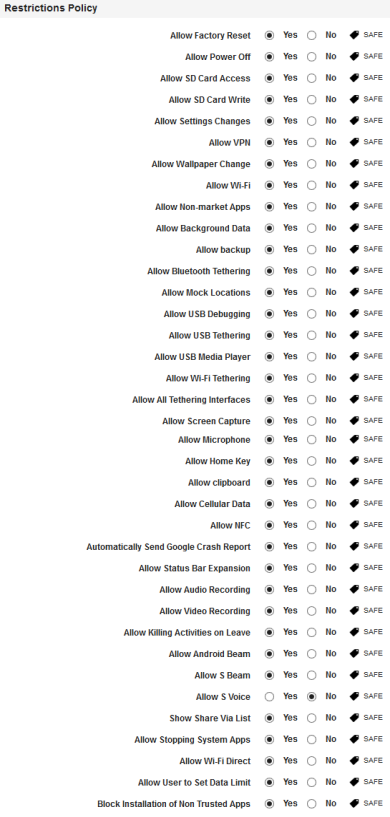
Task: Click the SAFE tag icon next to Allow Microphone
Action: coord(355,439)
